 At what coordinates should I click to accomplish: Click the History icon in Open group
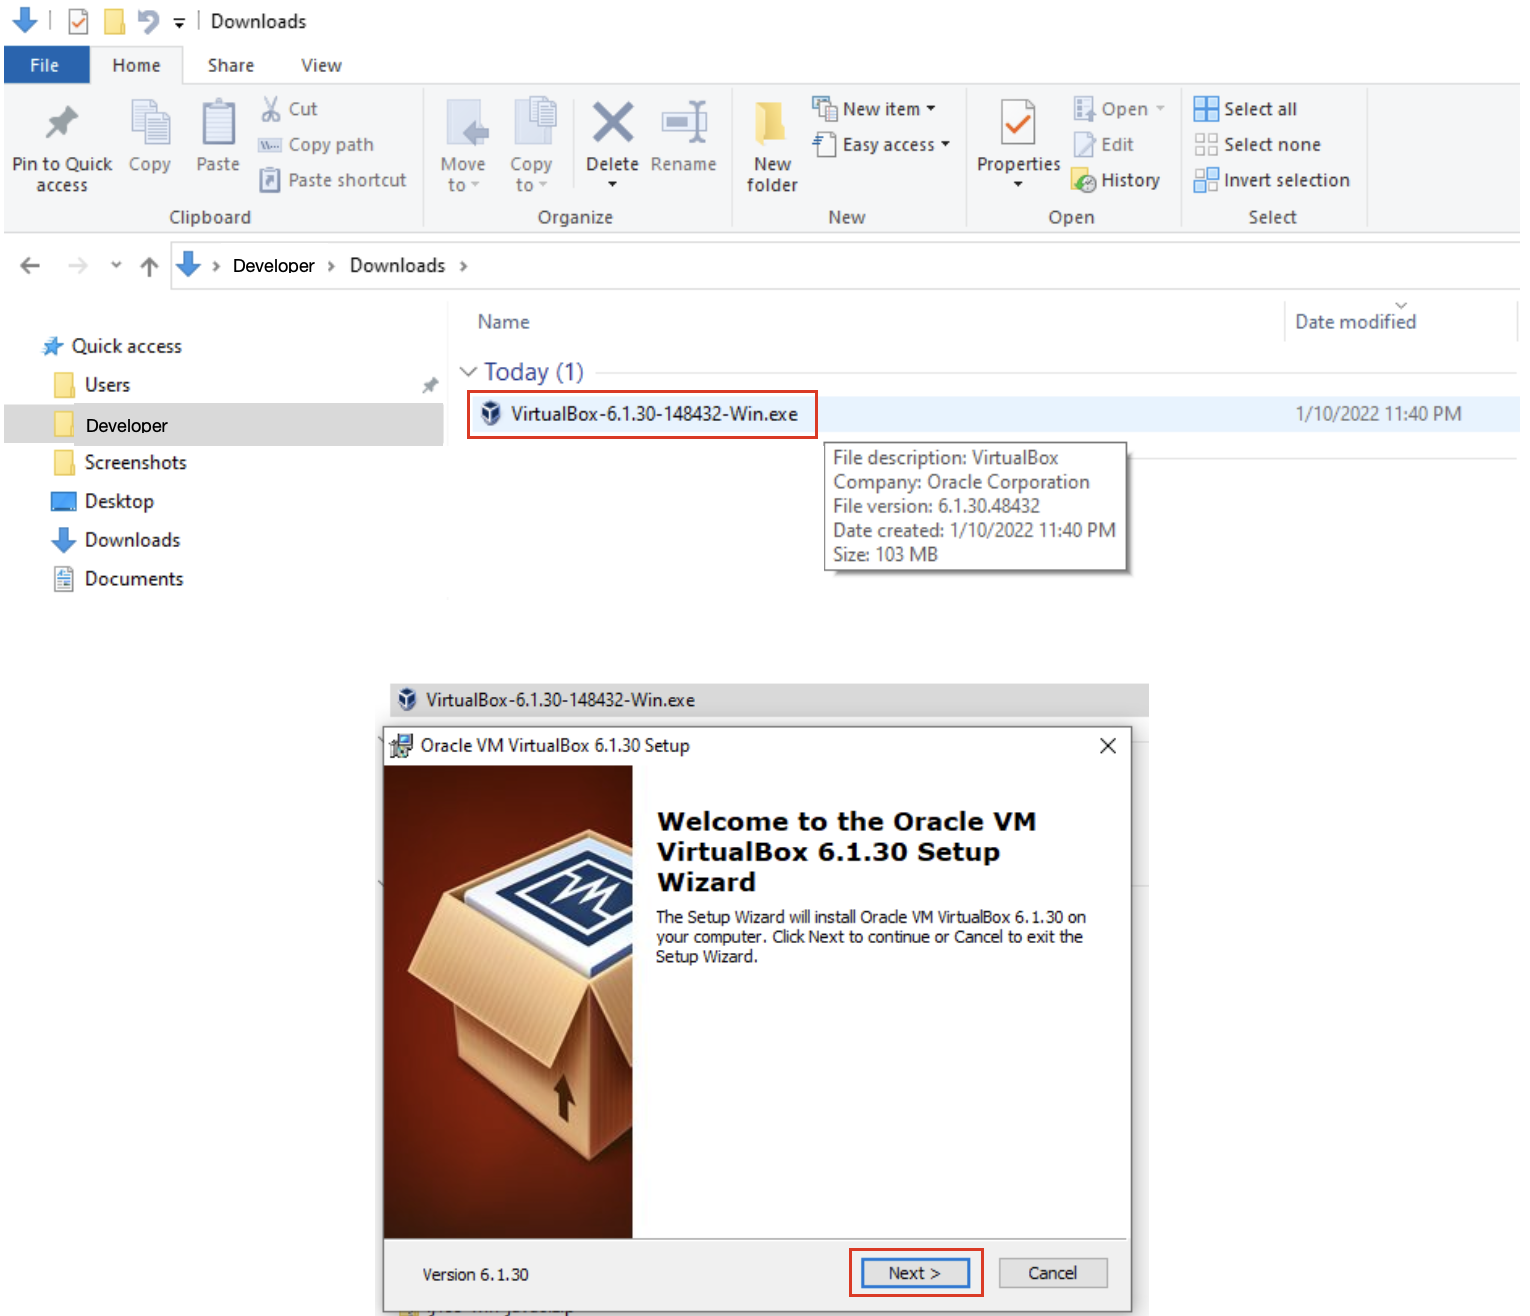1084,181
